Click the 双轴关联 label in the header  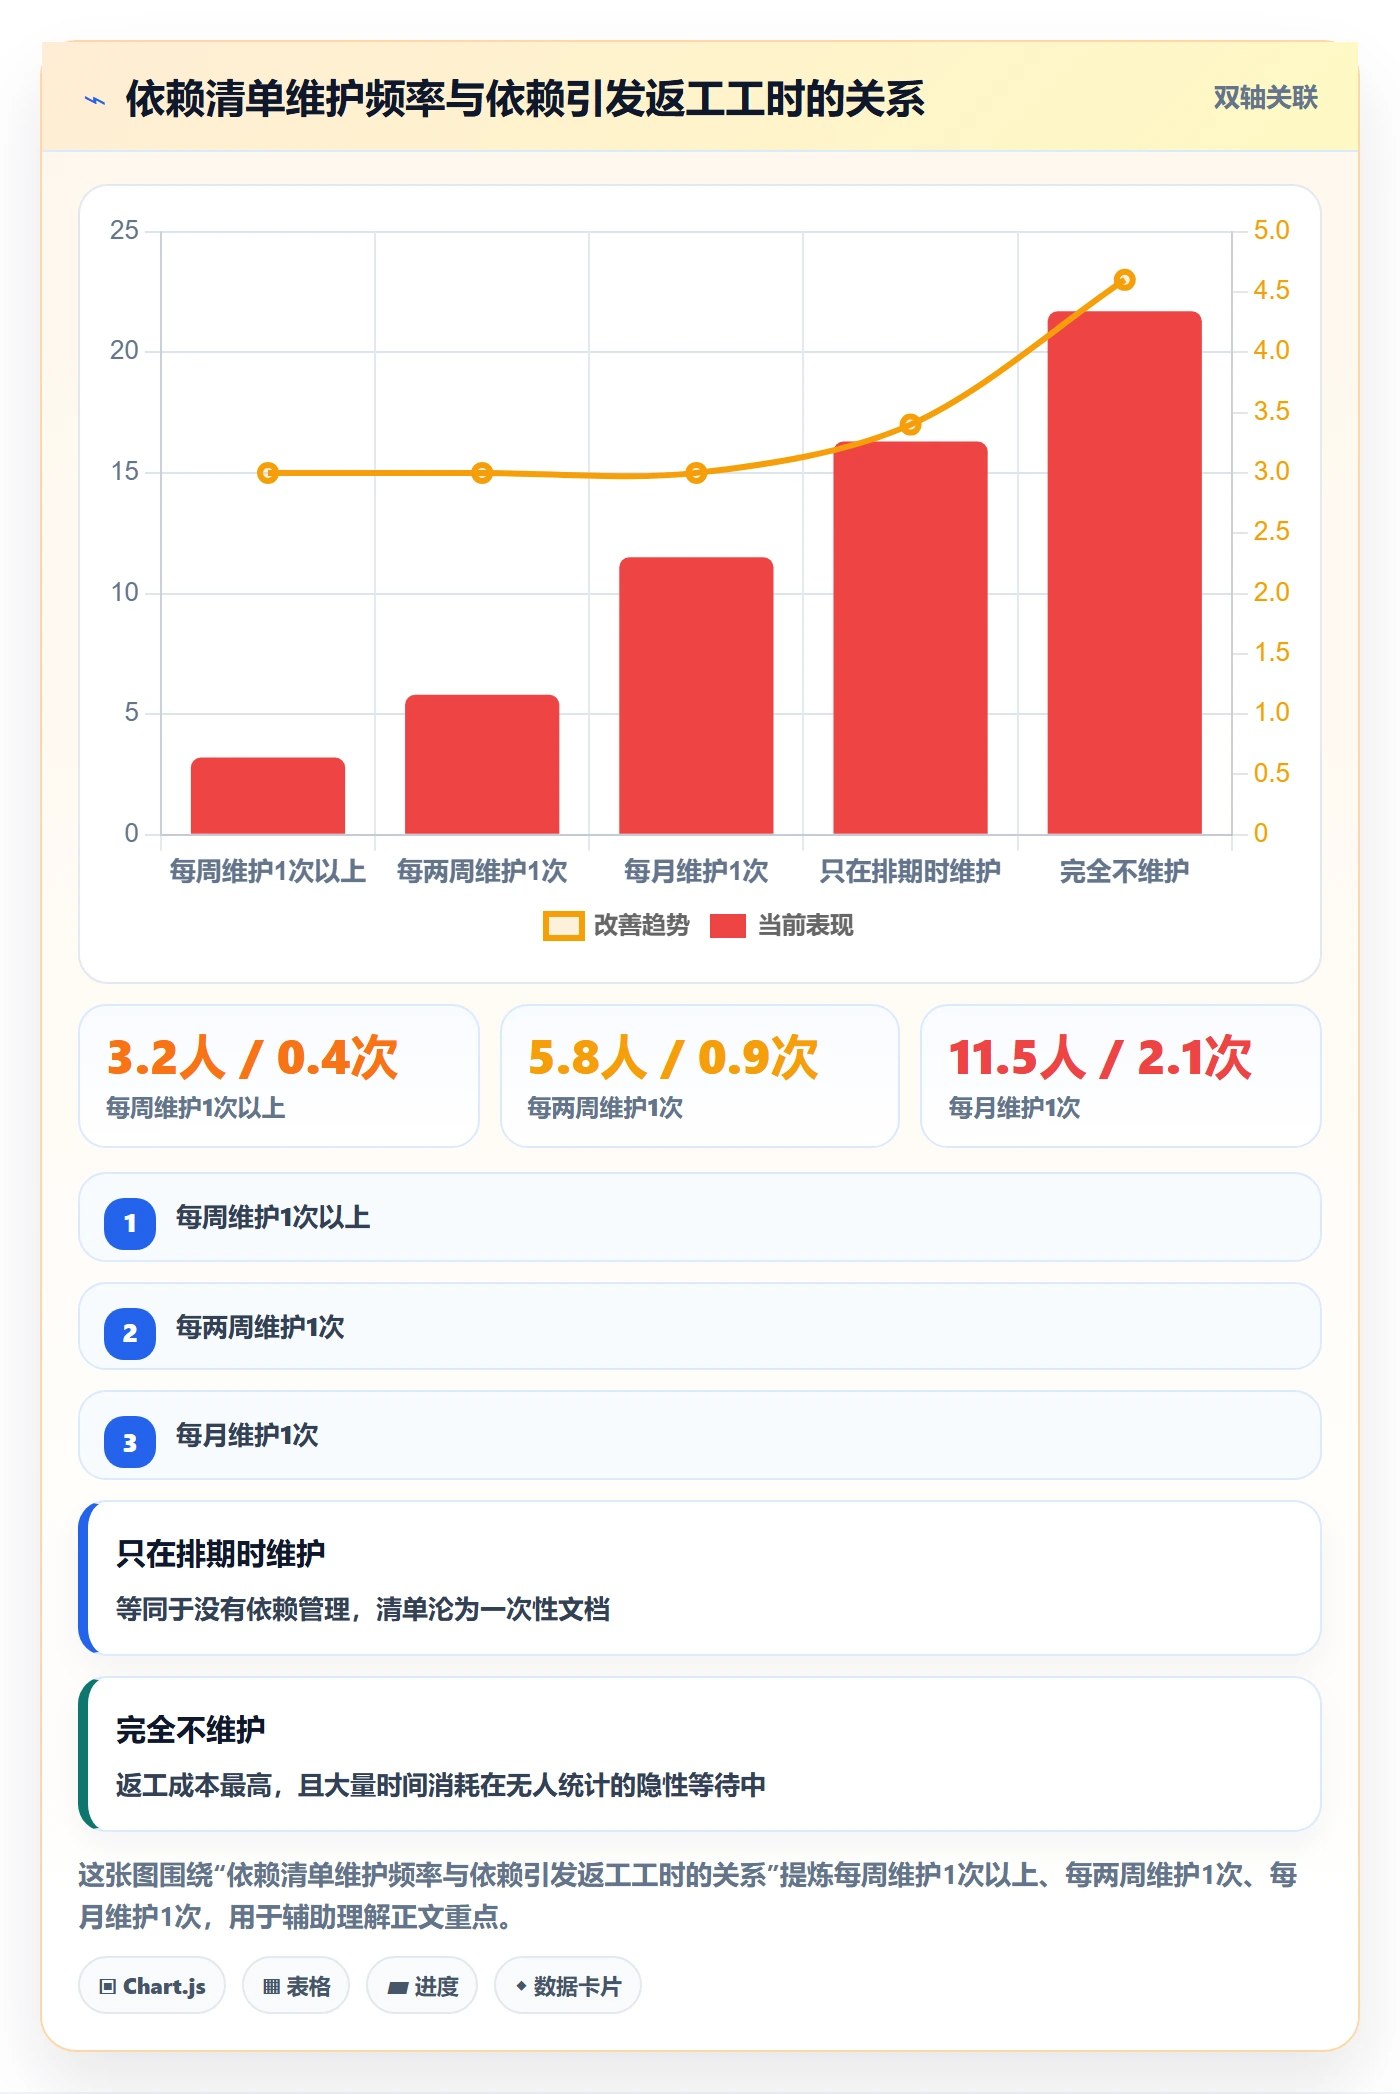click(1265, 98)
